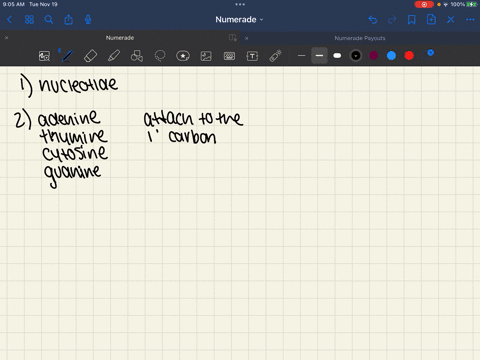Pick the black pen color
The image size is (480, 360).
pos(356,56)
